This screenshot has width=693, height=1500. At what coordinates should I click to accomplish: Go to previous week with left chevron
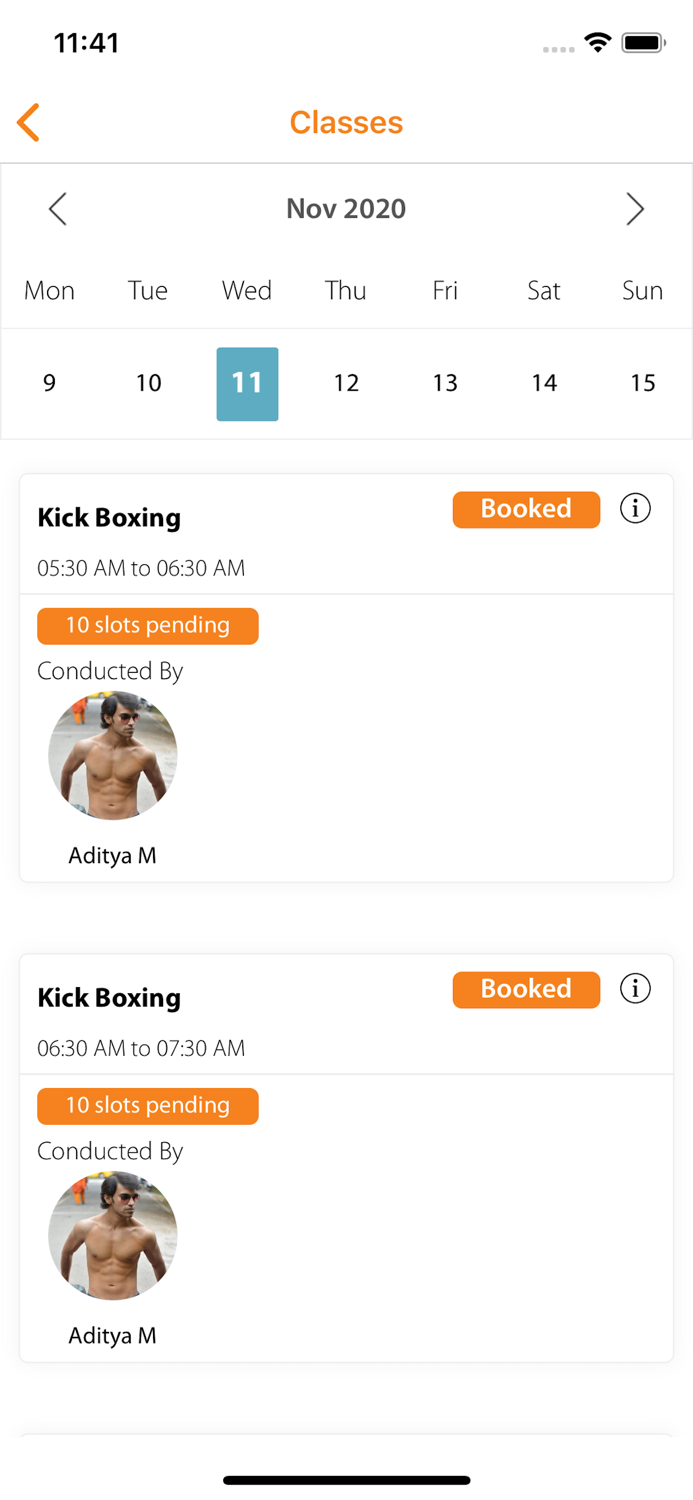click(x=58, y=209)
